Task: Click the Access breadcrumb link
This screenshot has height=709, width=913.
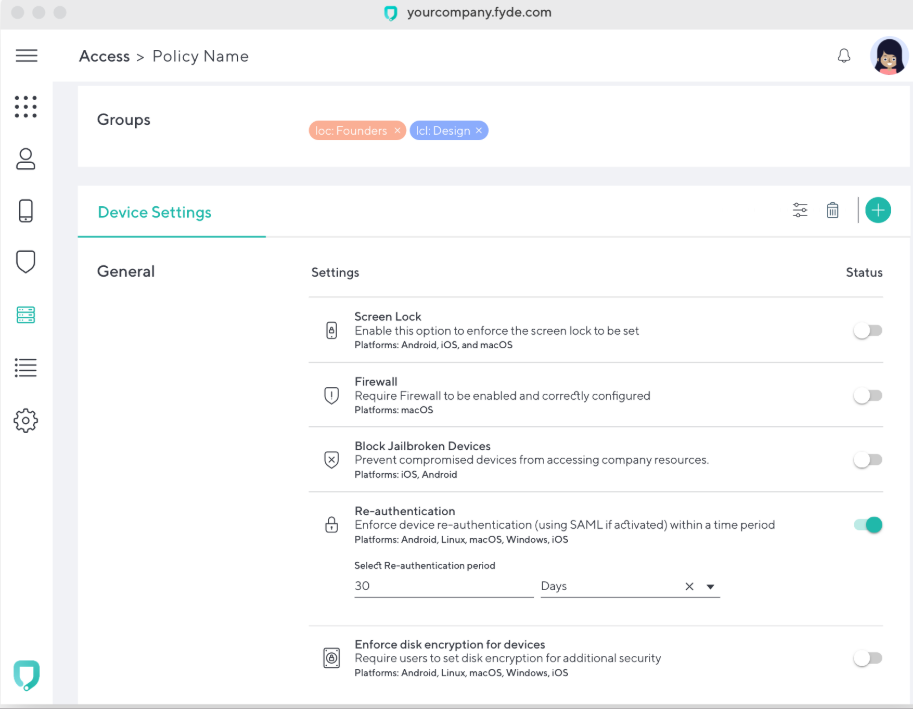Action: (104, 56)
